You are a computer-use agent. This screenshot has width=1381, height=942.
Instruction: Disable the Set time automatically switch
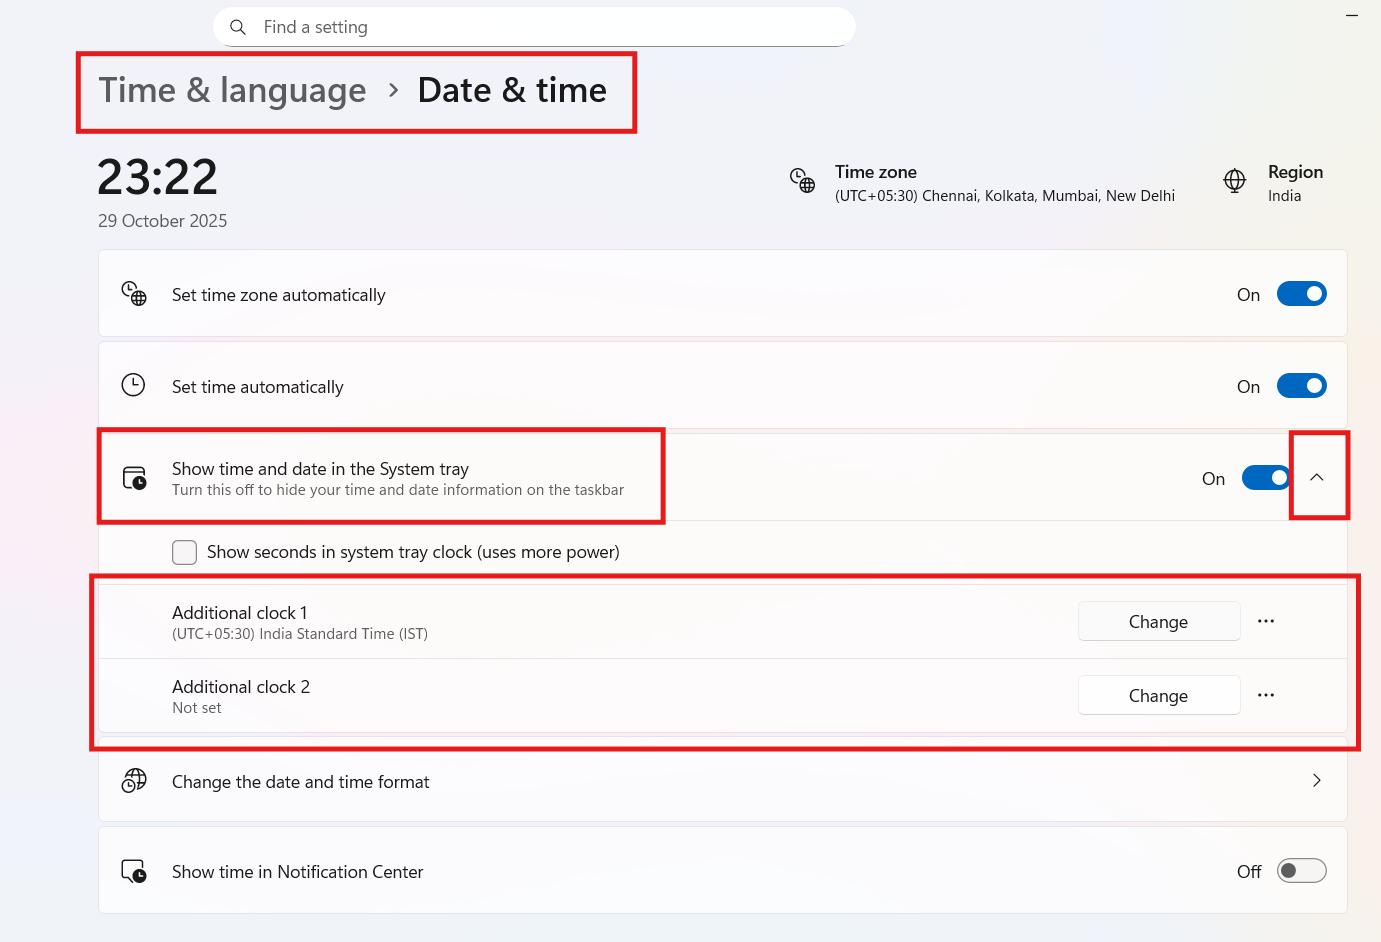pyautogui.click(x=1301, y=386)
